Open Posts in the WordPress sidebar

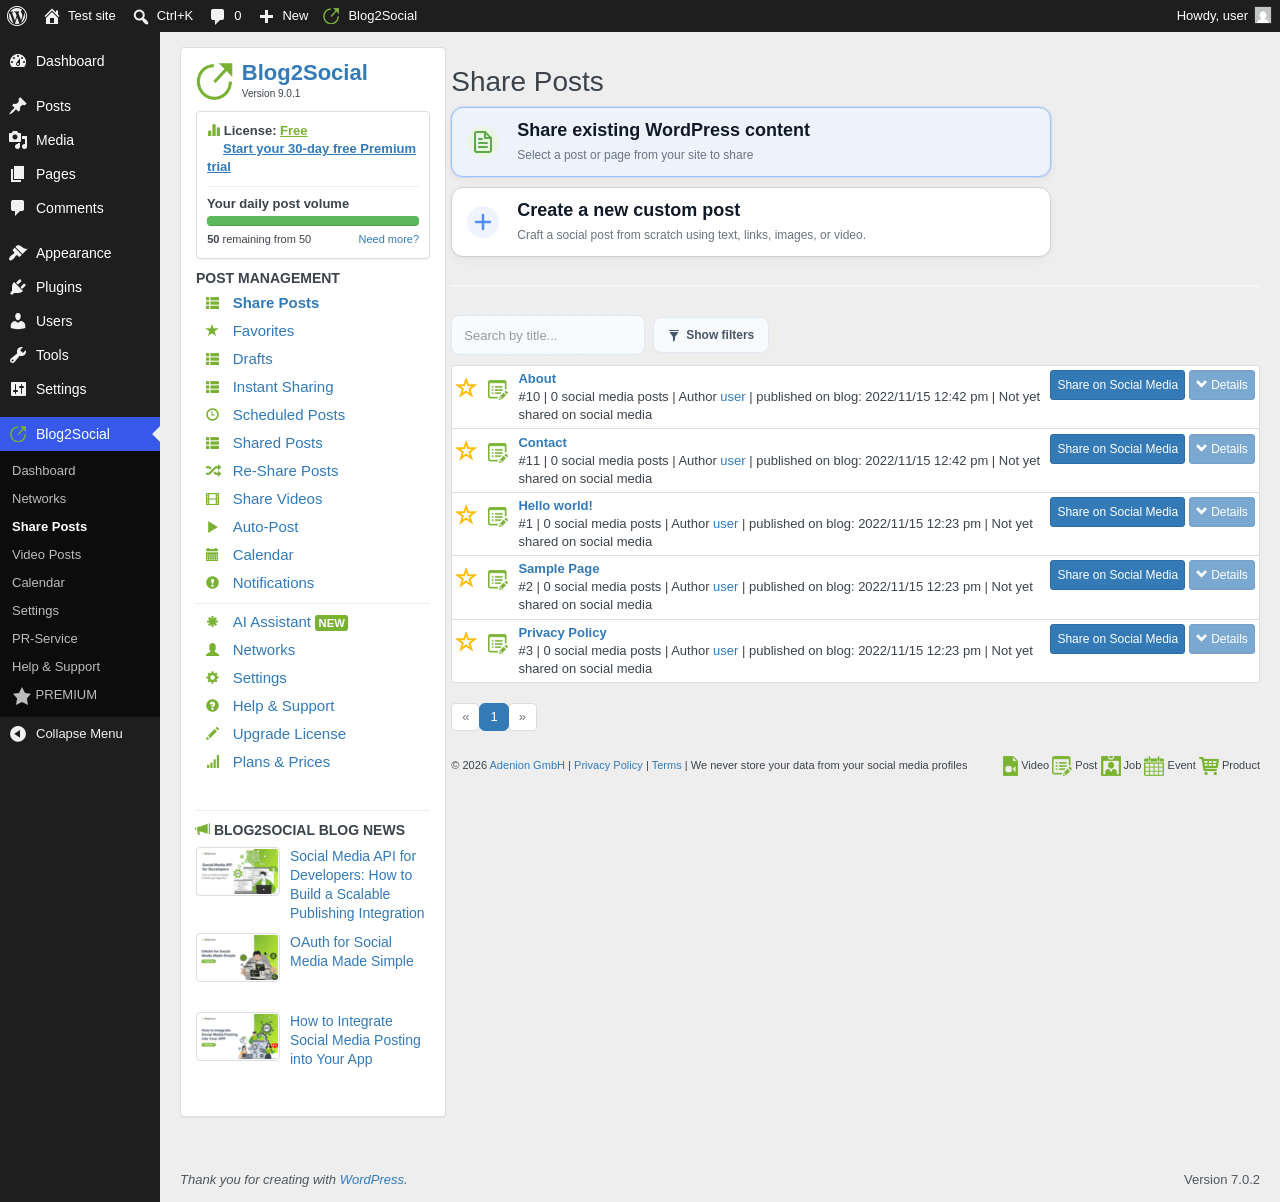(x=80, y=106)
